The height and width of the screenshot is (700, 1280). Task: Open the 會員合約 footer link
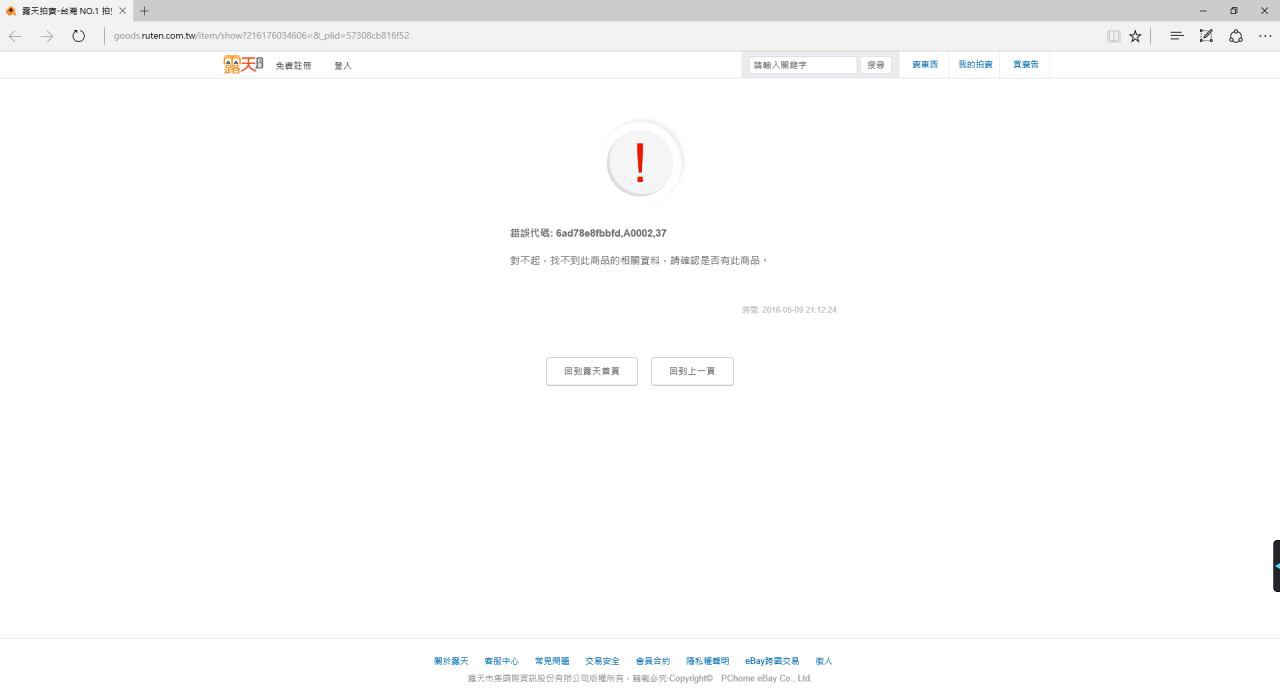653,661
